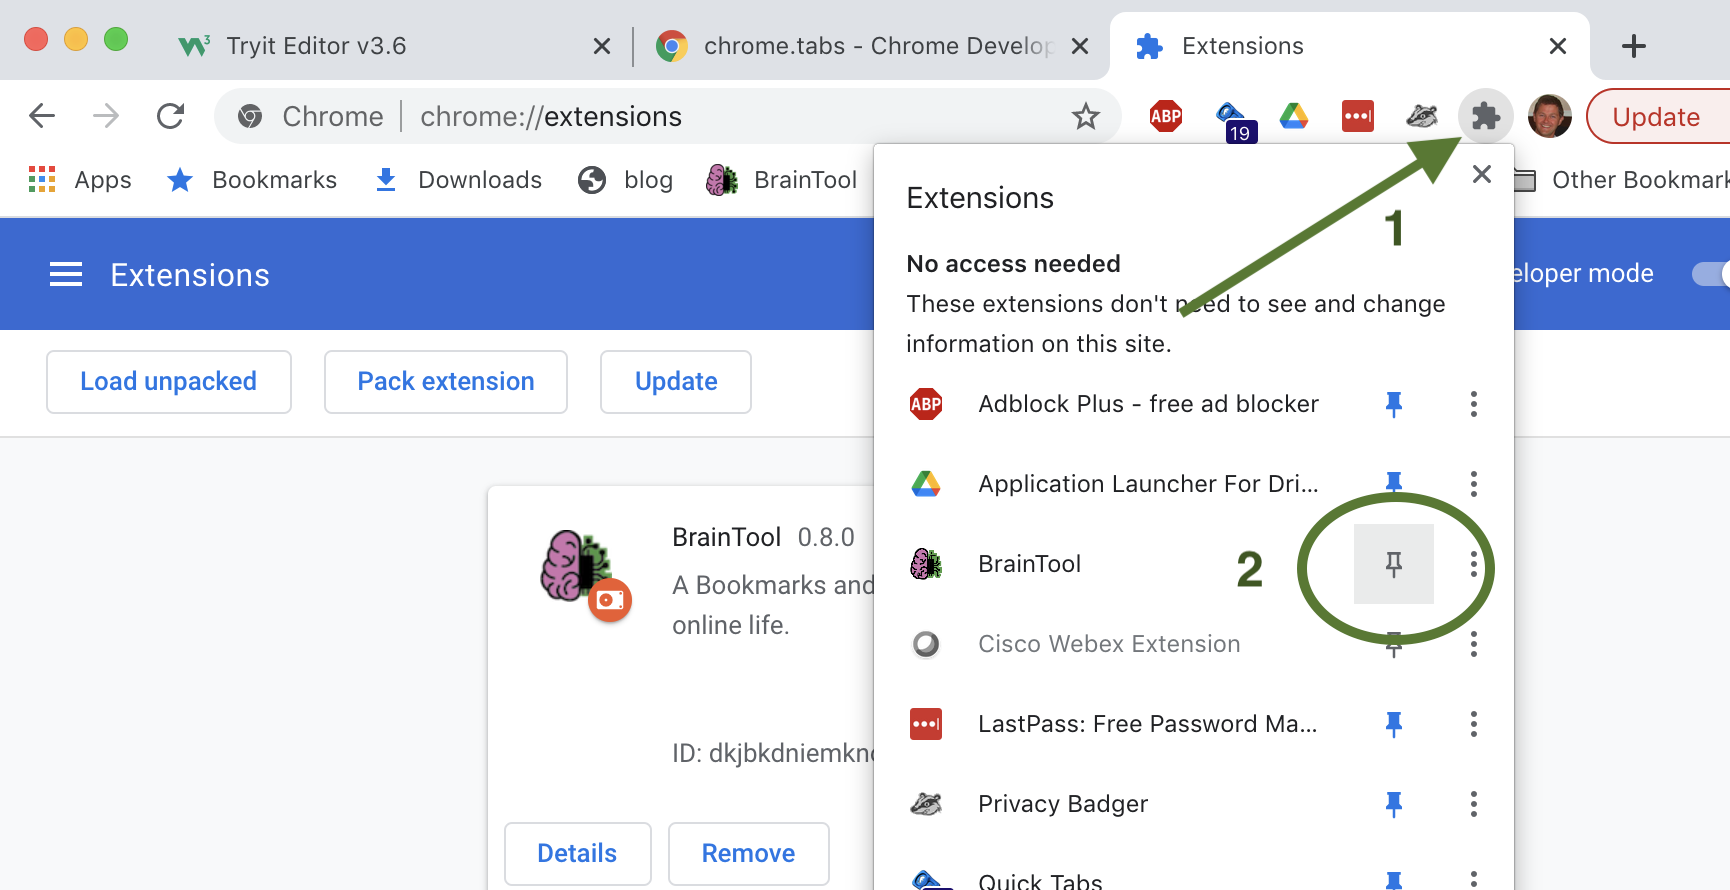Click the Chrome site info chip

point(311,117)
